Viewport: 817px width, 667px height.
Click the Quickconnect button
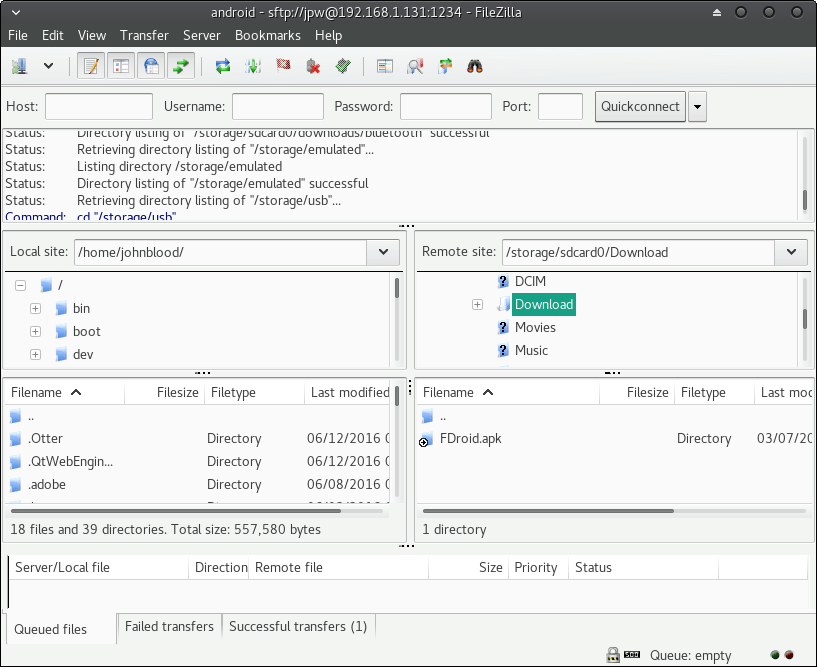click(x=640, y=107)
